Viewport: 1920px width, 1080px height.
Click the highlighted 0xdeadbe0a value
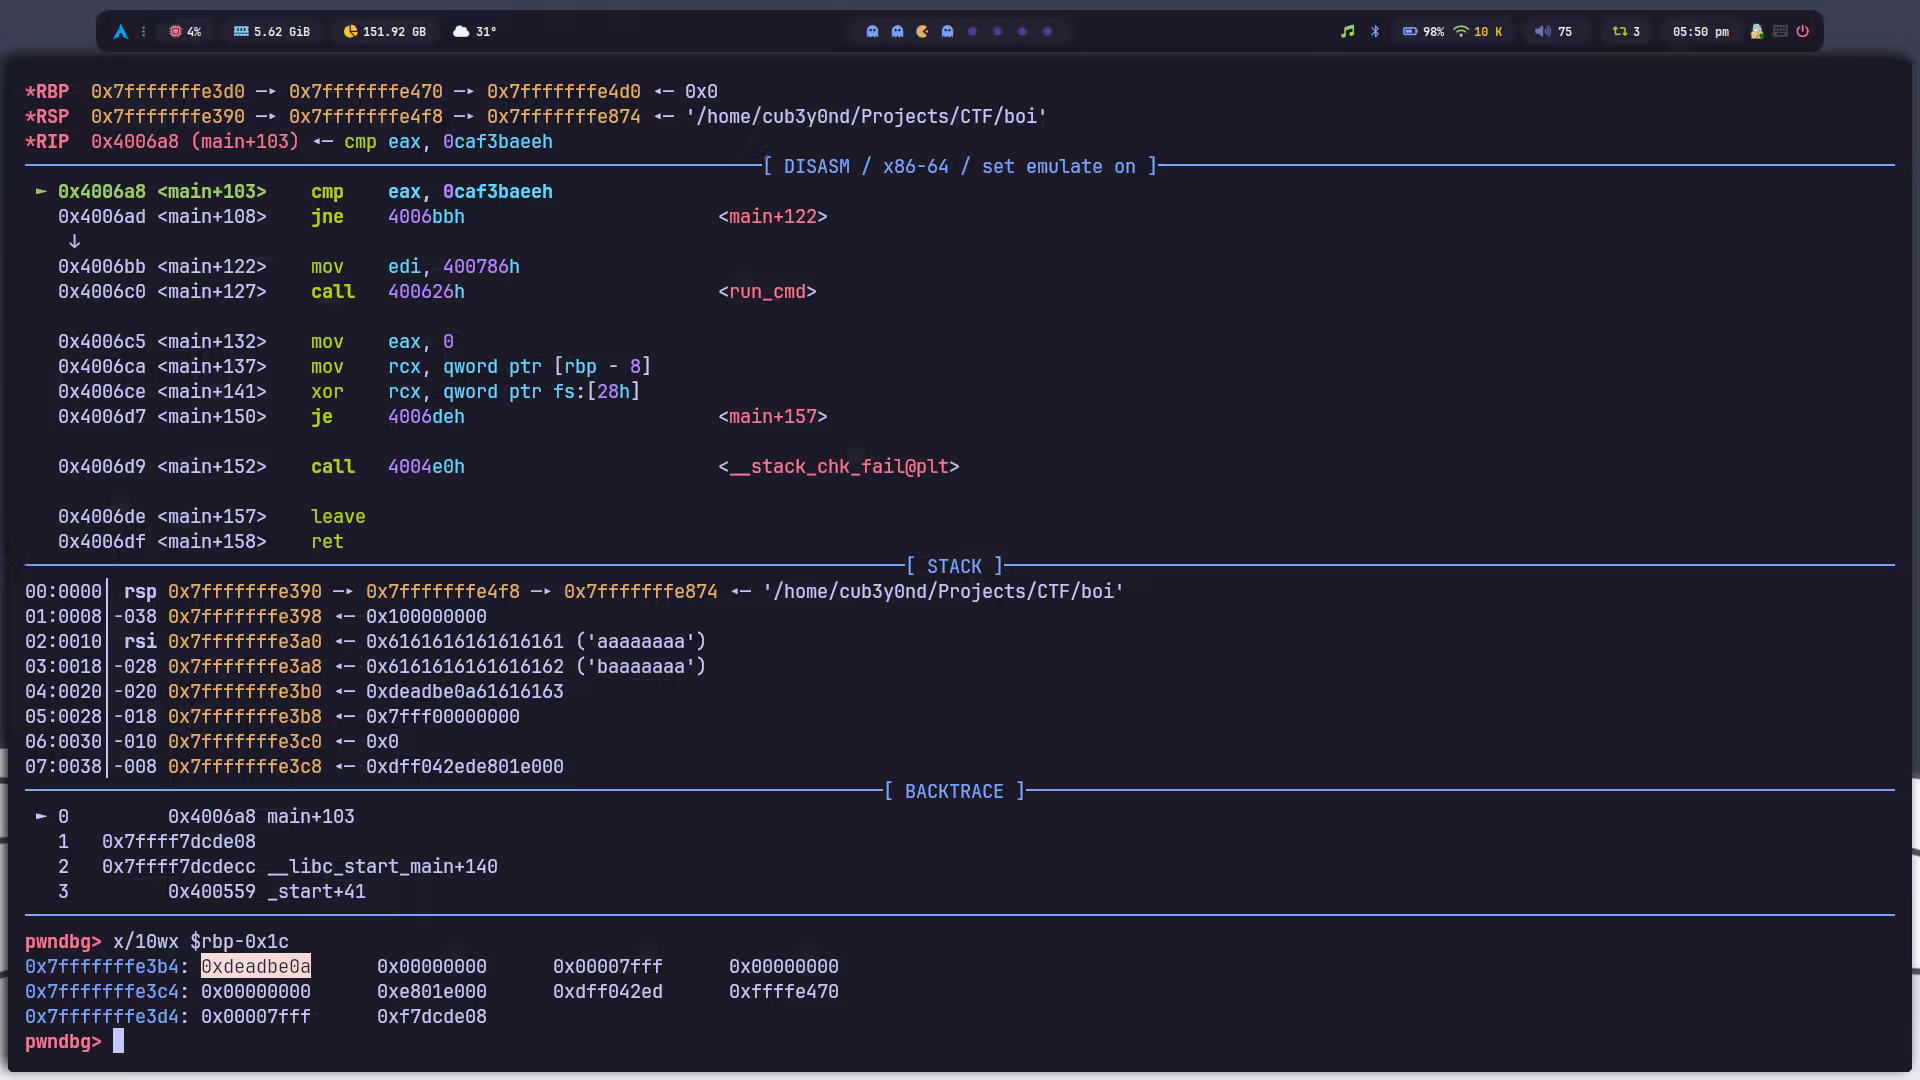point(256,967)
